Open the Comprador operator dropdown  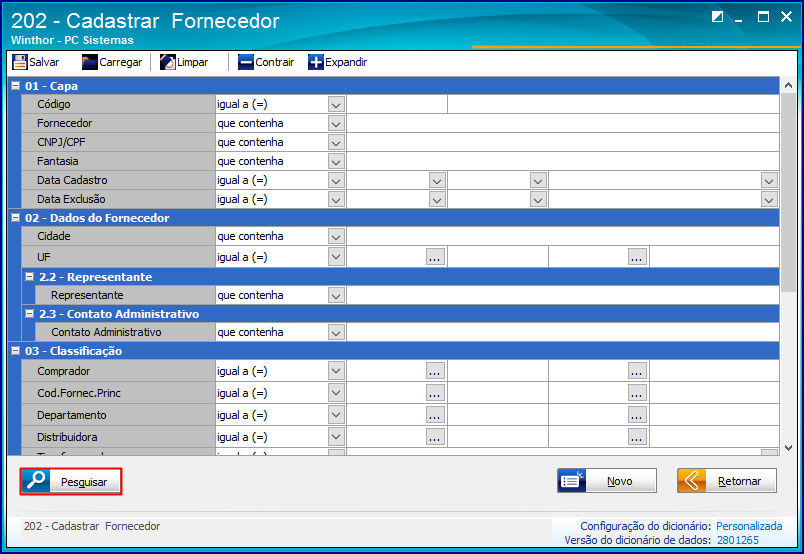tap(336, 370)
